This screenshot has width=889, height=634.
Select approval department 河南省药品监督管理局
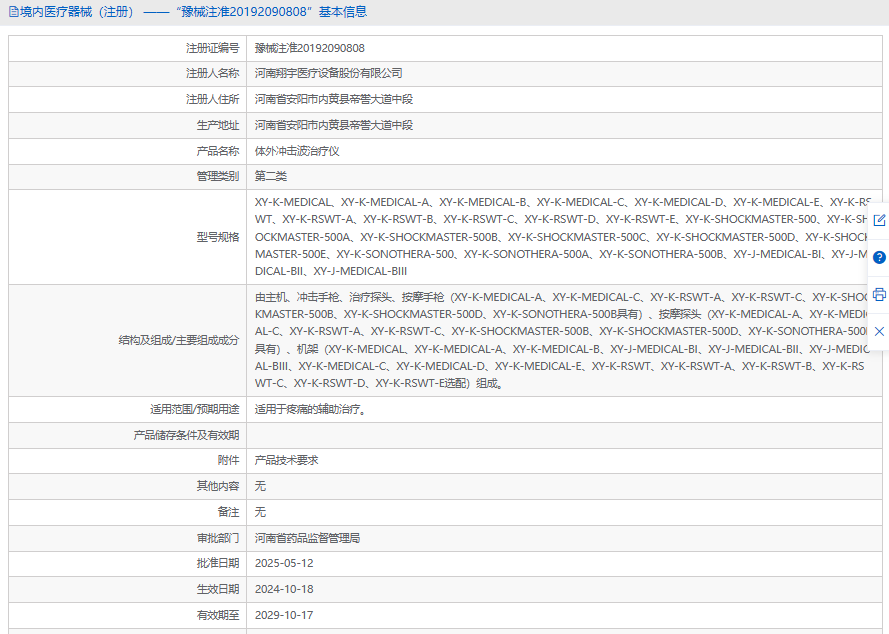(x=307, y=538)
